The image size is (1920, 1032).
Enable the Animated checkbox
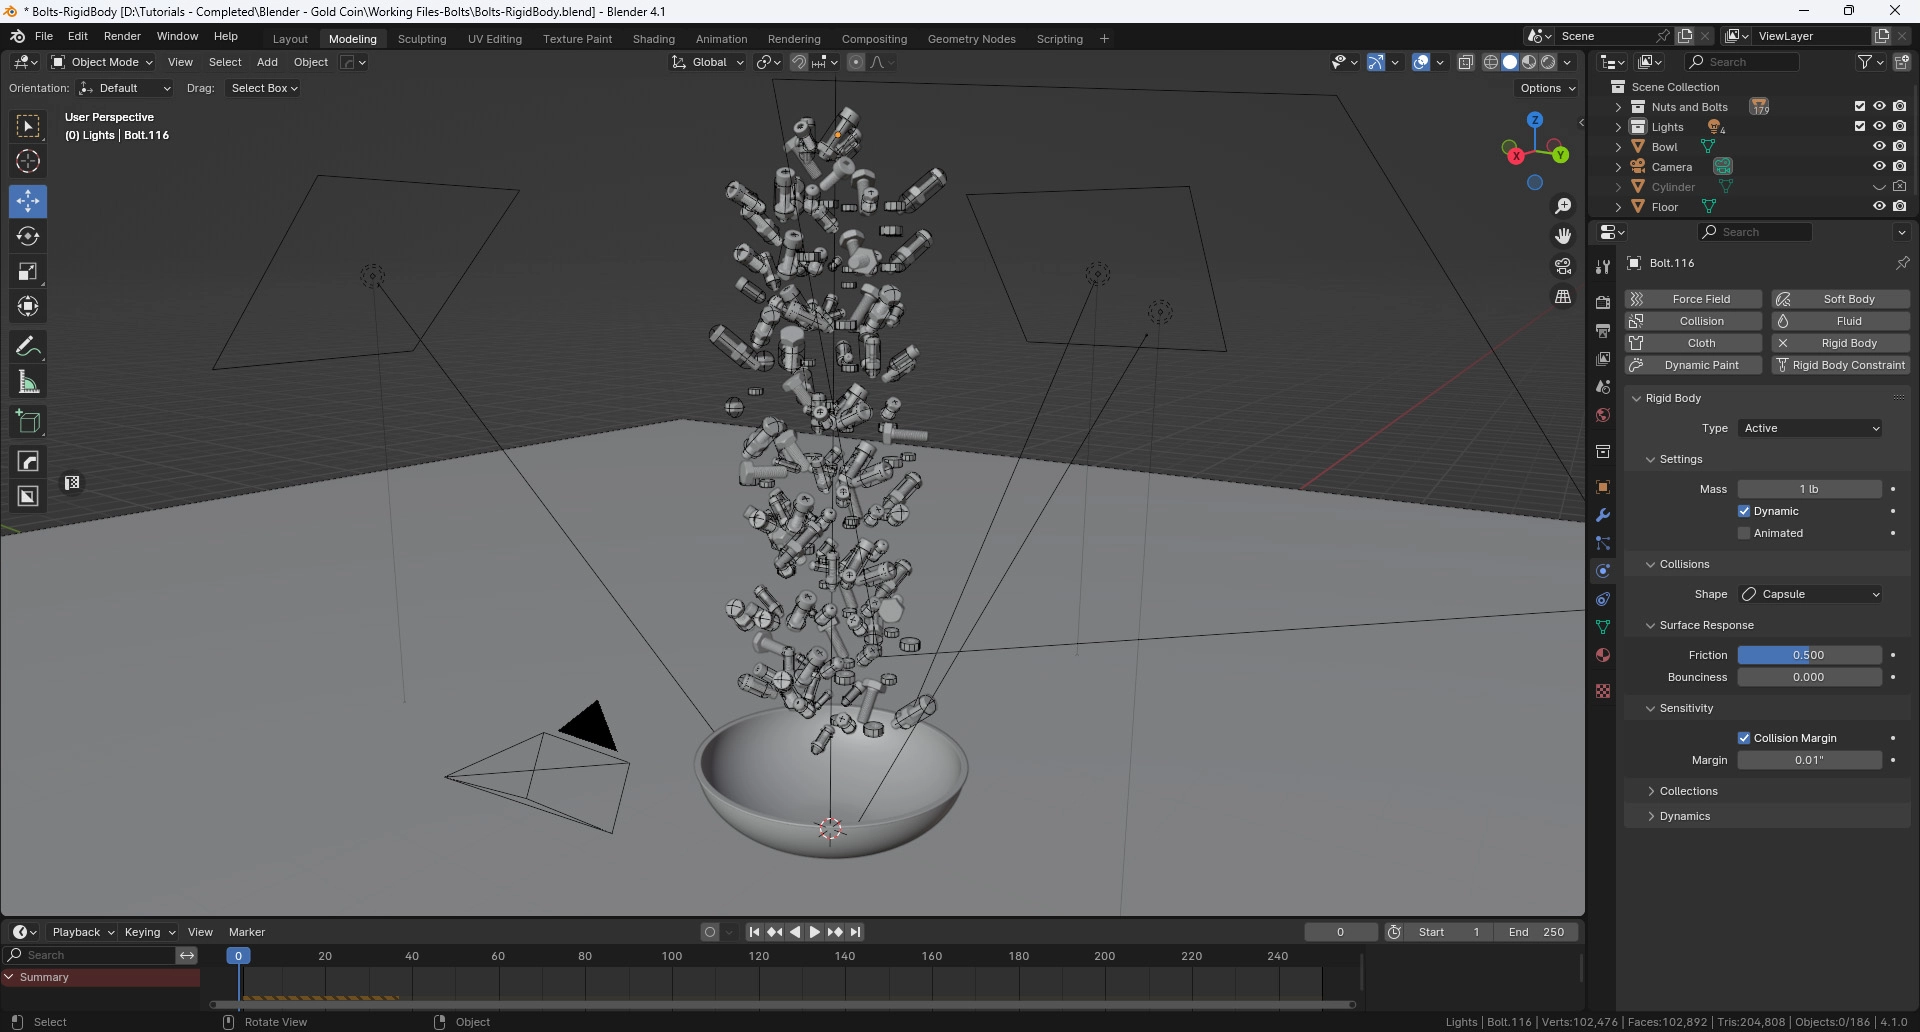[1744, 533]
